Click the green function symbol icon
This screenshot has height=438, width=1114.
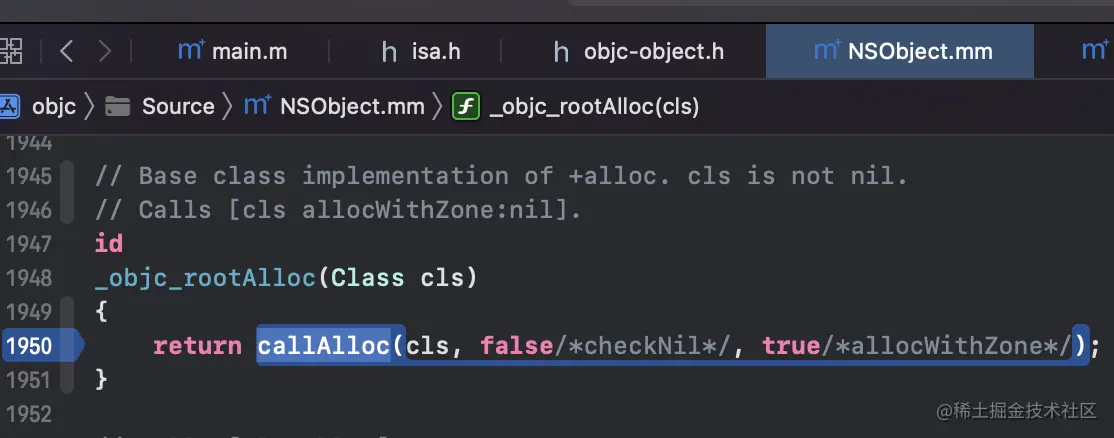click(x=466, y=106)
